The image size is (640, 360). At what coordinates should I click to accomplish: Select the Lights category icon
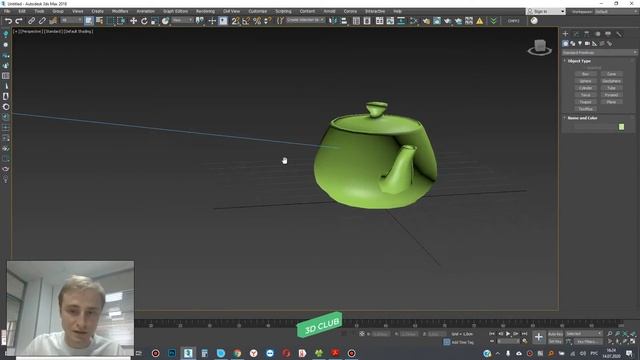[580, 43]
